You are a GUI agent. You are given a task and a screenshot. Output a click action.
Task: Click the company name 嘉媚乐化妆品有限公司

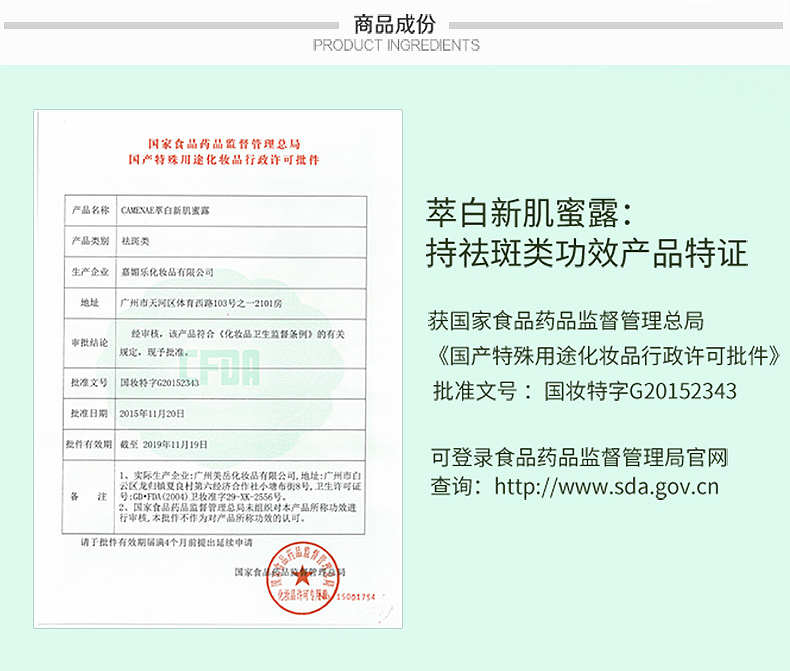click(x=167, y=273)
